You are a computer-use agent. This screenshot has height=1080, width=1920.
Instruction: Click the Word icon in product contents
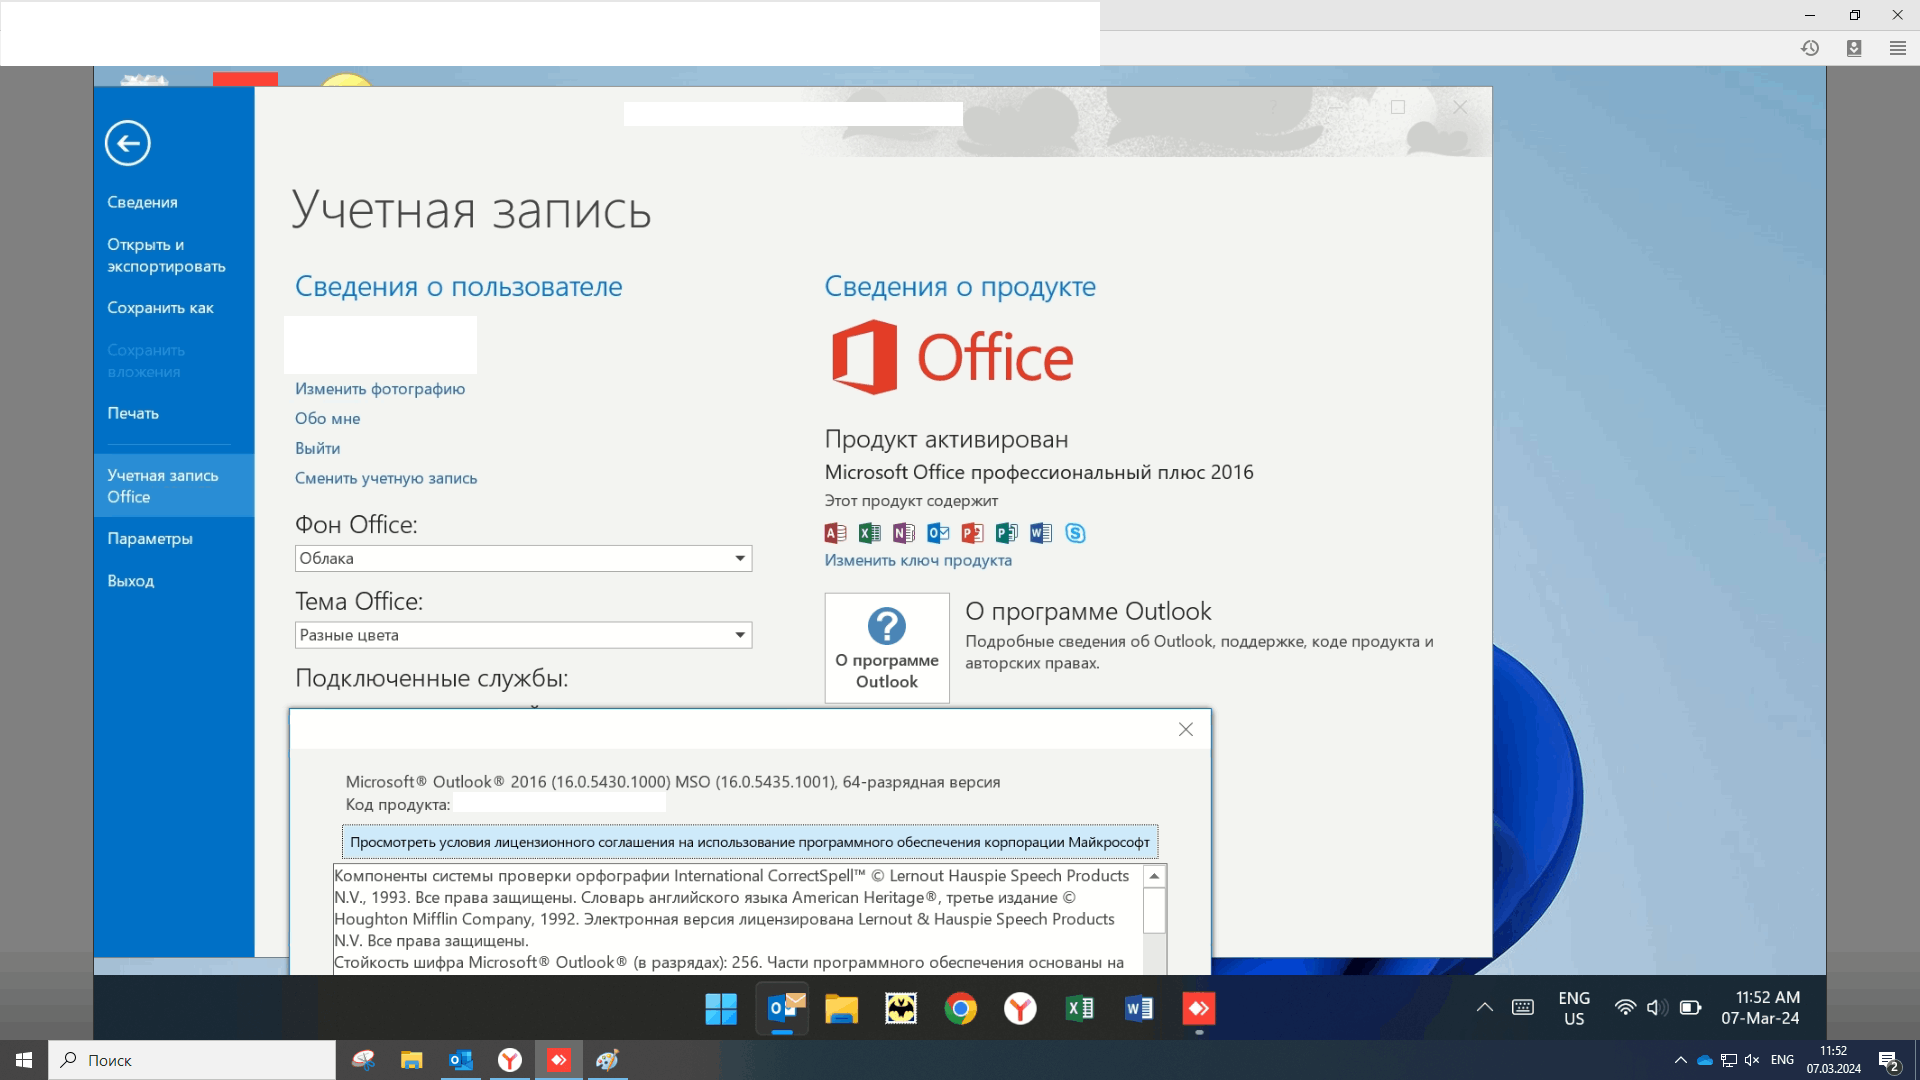tap(1041, 533)
